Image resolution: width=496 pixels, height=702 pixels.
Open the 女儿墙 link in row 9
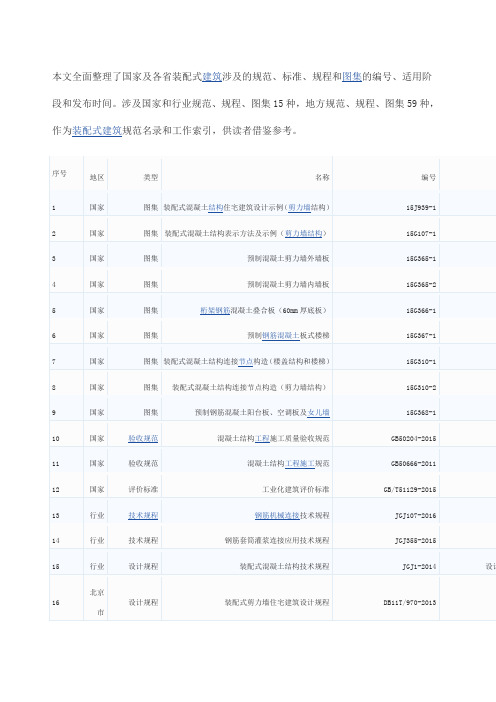pos(319,412)
